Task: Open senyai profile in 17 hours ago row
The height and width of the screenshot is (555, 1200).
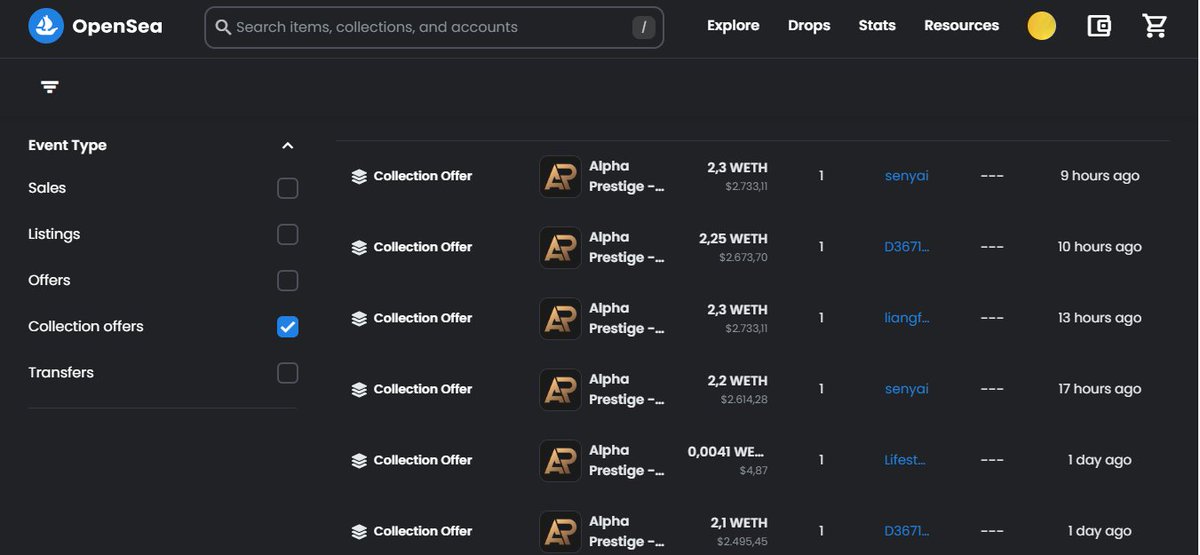Action: coord(906,389)
